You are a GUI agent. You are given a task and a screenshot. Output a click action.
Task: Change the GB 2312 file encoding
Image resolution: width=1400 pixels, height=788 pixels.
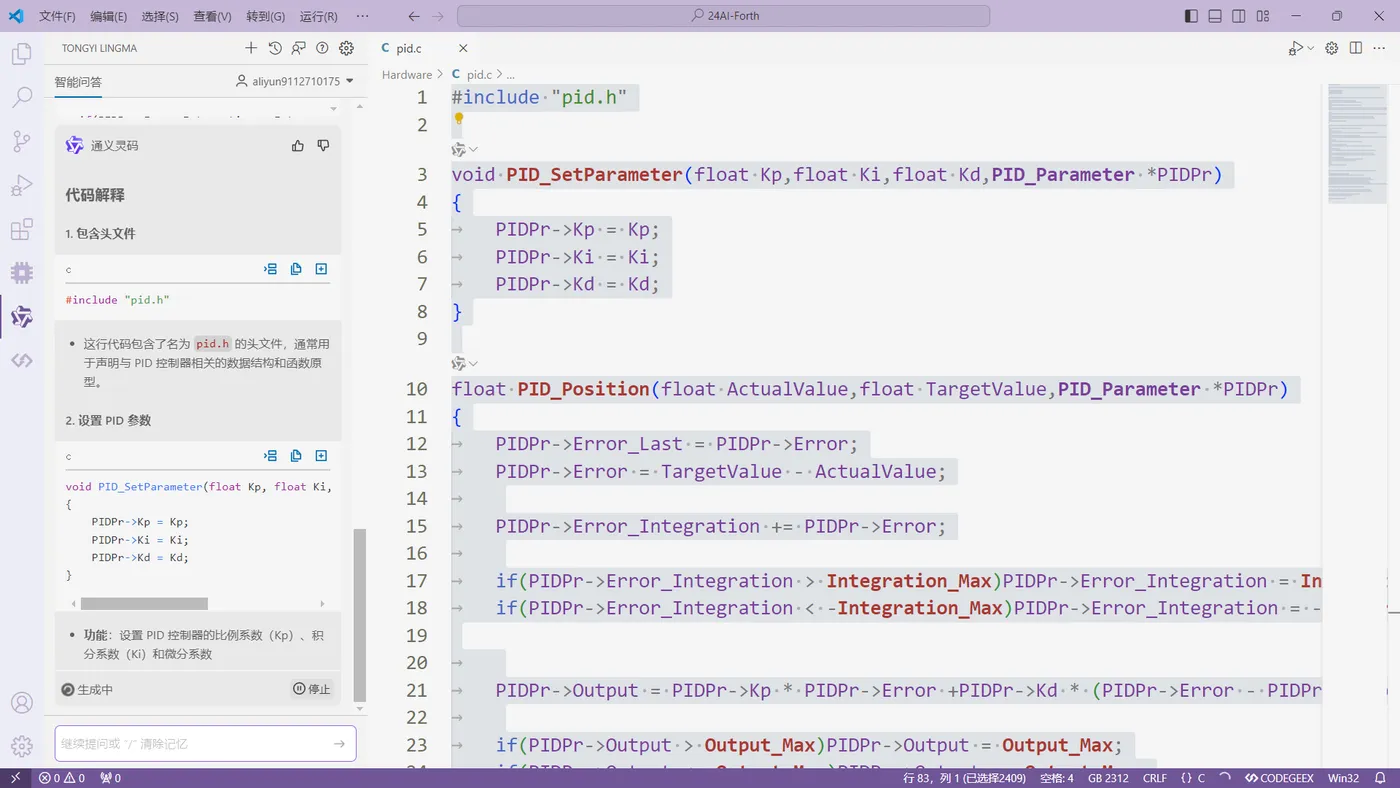coord(1108,778)
